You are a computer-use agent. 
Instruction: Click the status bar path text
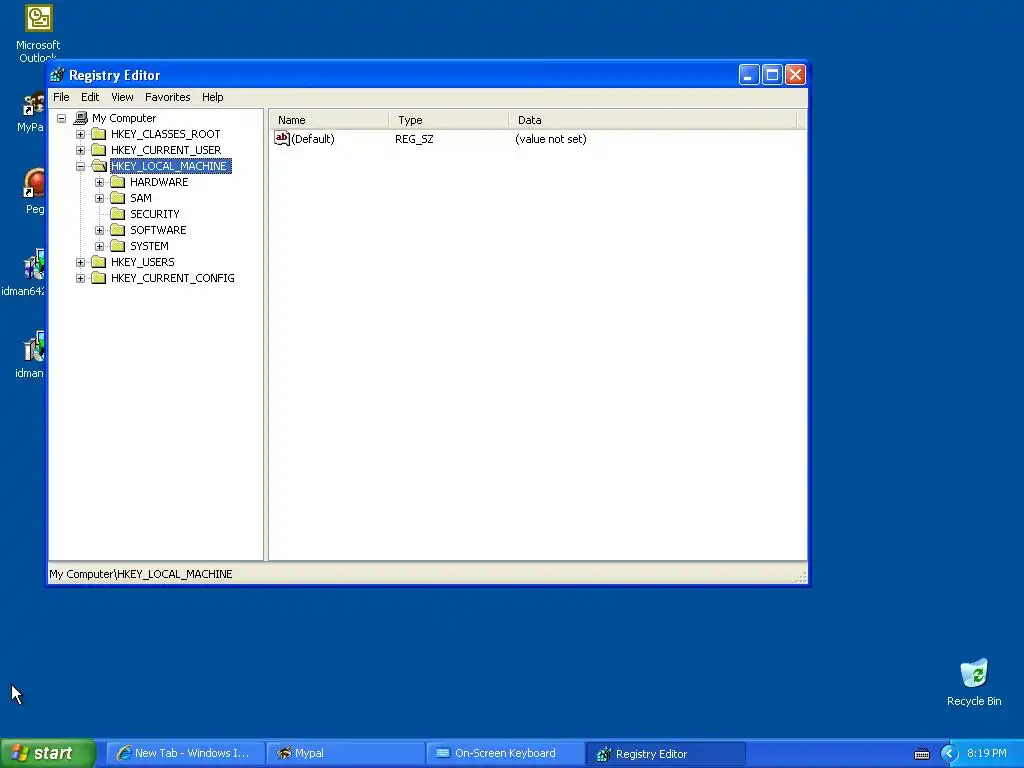click(x=140, y=574)
